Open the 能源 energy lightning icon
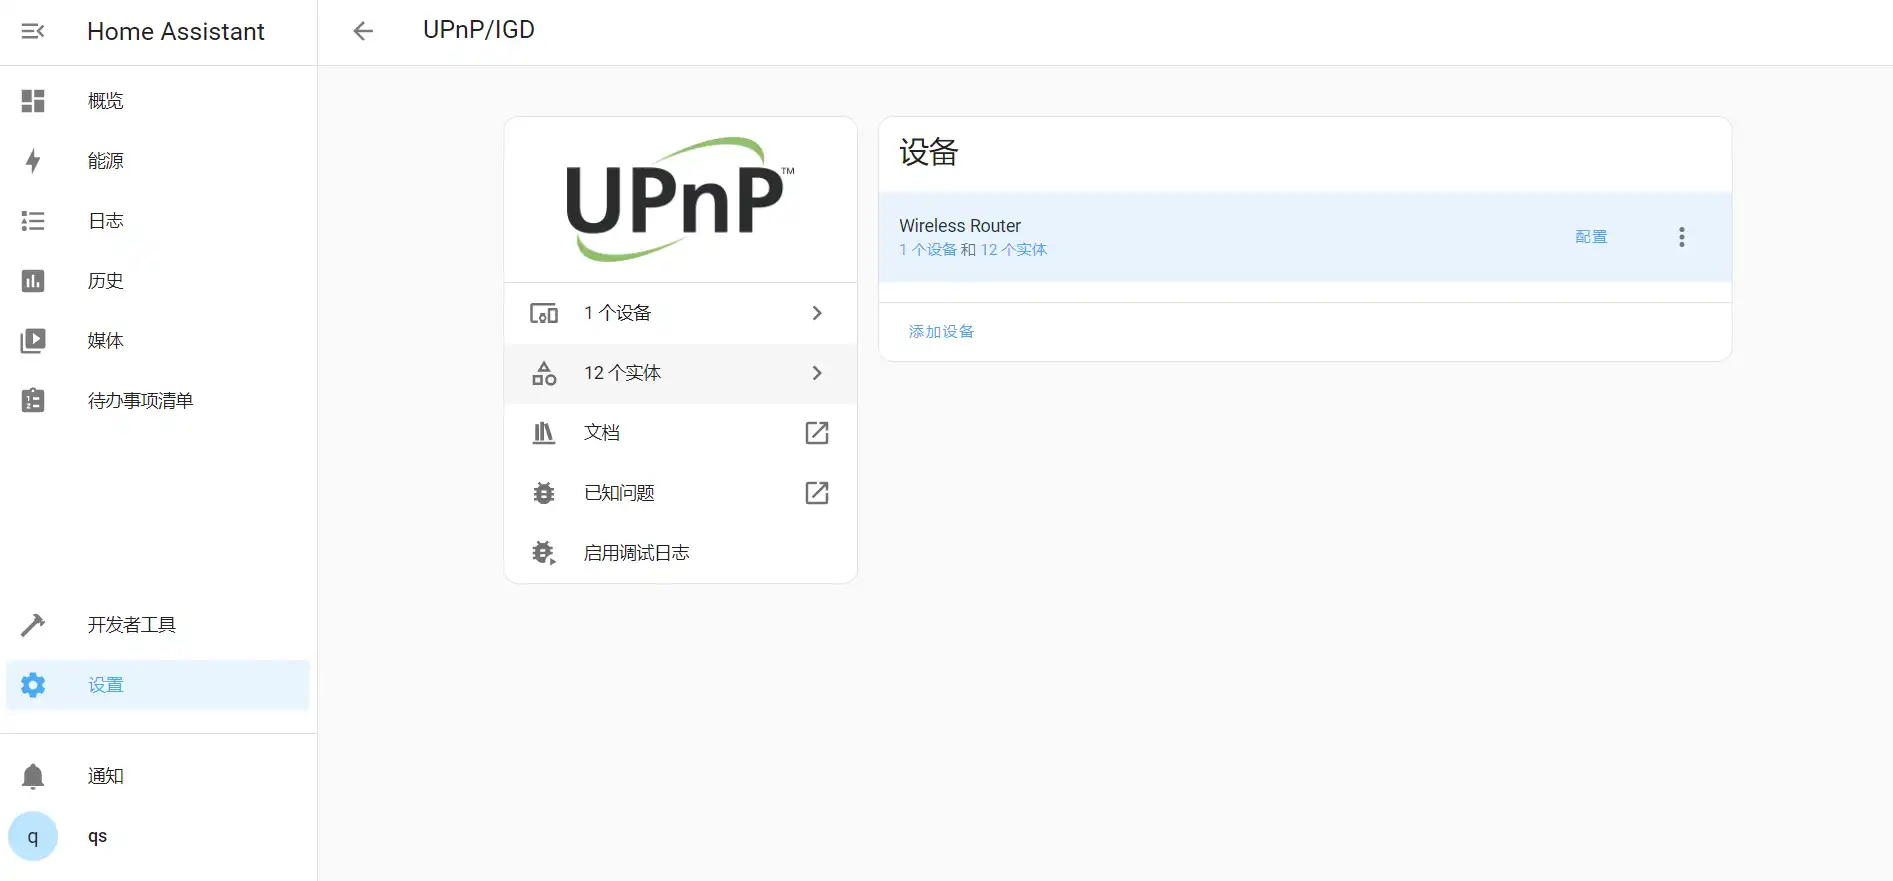1893x881 pixels. point(33,161)
